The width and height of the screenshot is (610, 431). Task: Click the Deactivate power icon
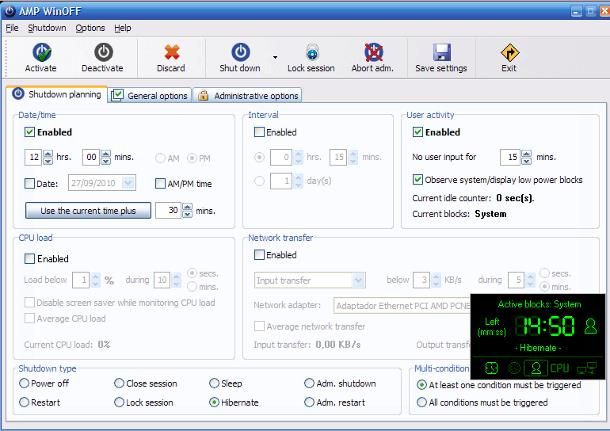click(x=103, y=52)
